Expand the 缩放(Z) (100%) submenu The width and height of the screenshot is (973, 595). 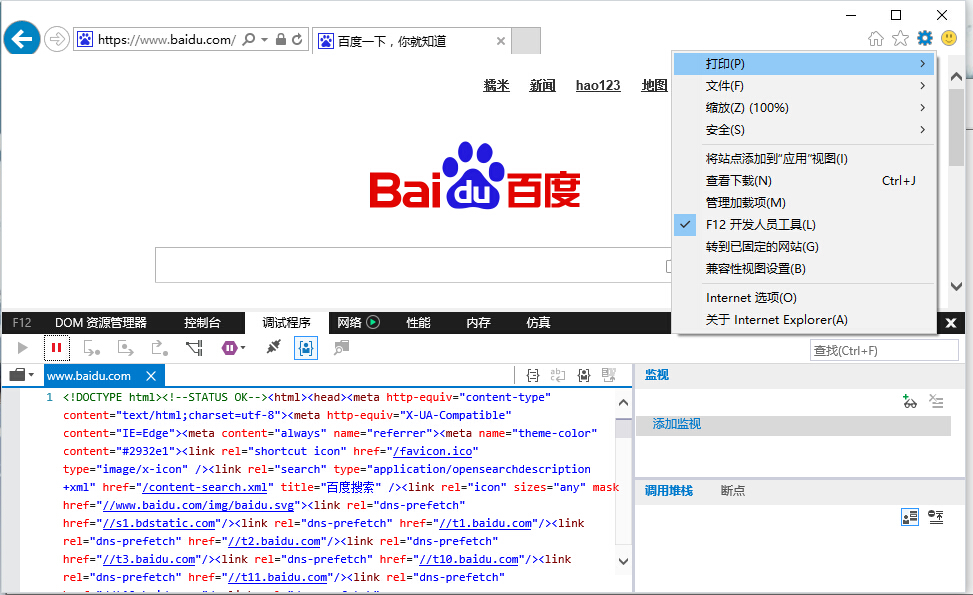804,108
